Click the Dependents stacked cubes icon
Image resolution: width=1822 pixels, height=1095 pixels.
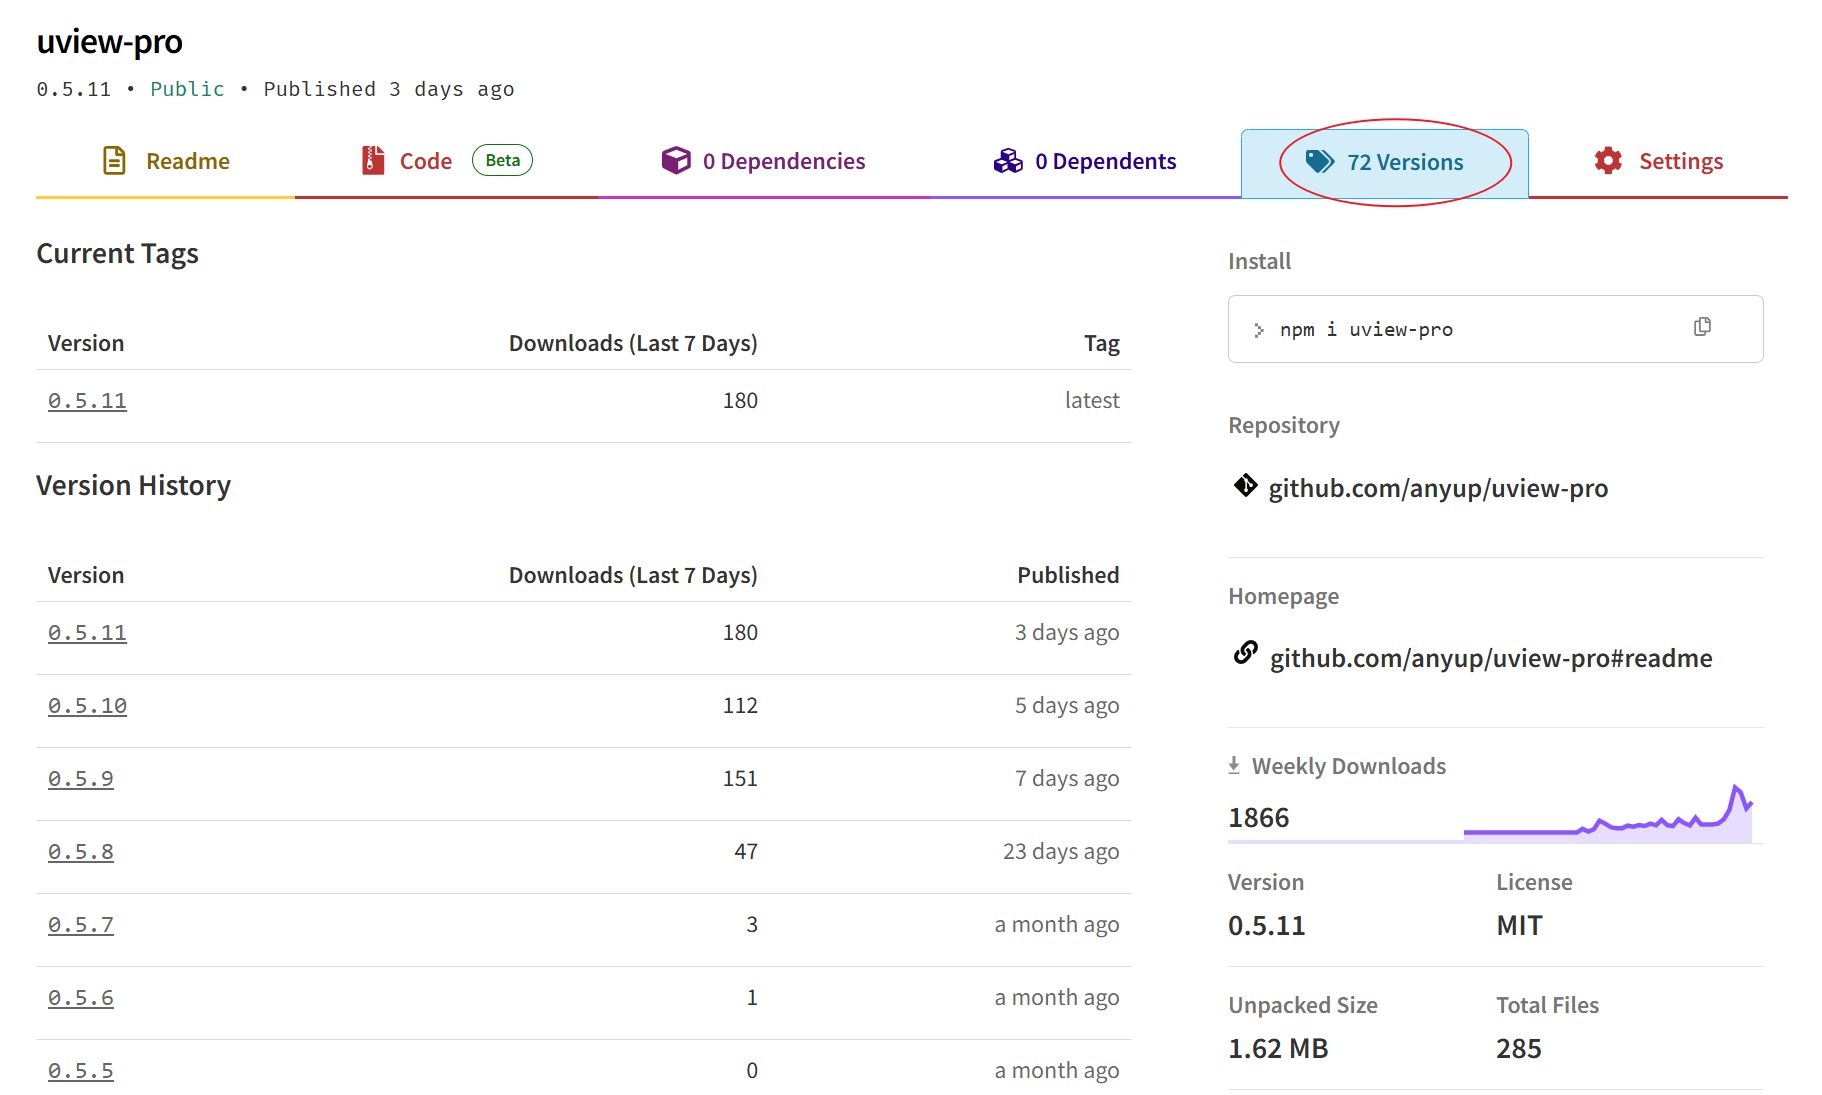click(1008, 161)
